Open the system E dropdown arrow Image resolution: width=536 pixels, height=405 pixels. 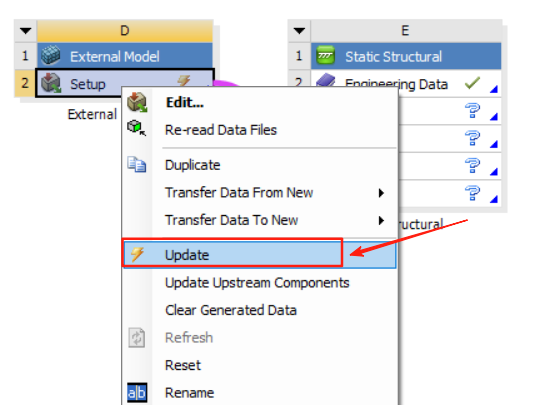pyautogui.click(x=299, y=31)
